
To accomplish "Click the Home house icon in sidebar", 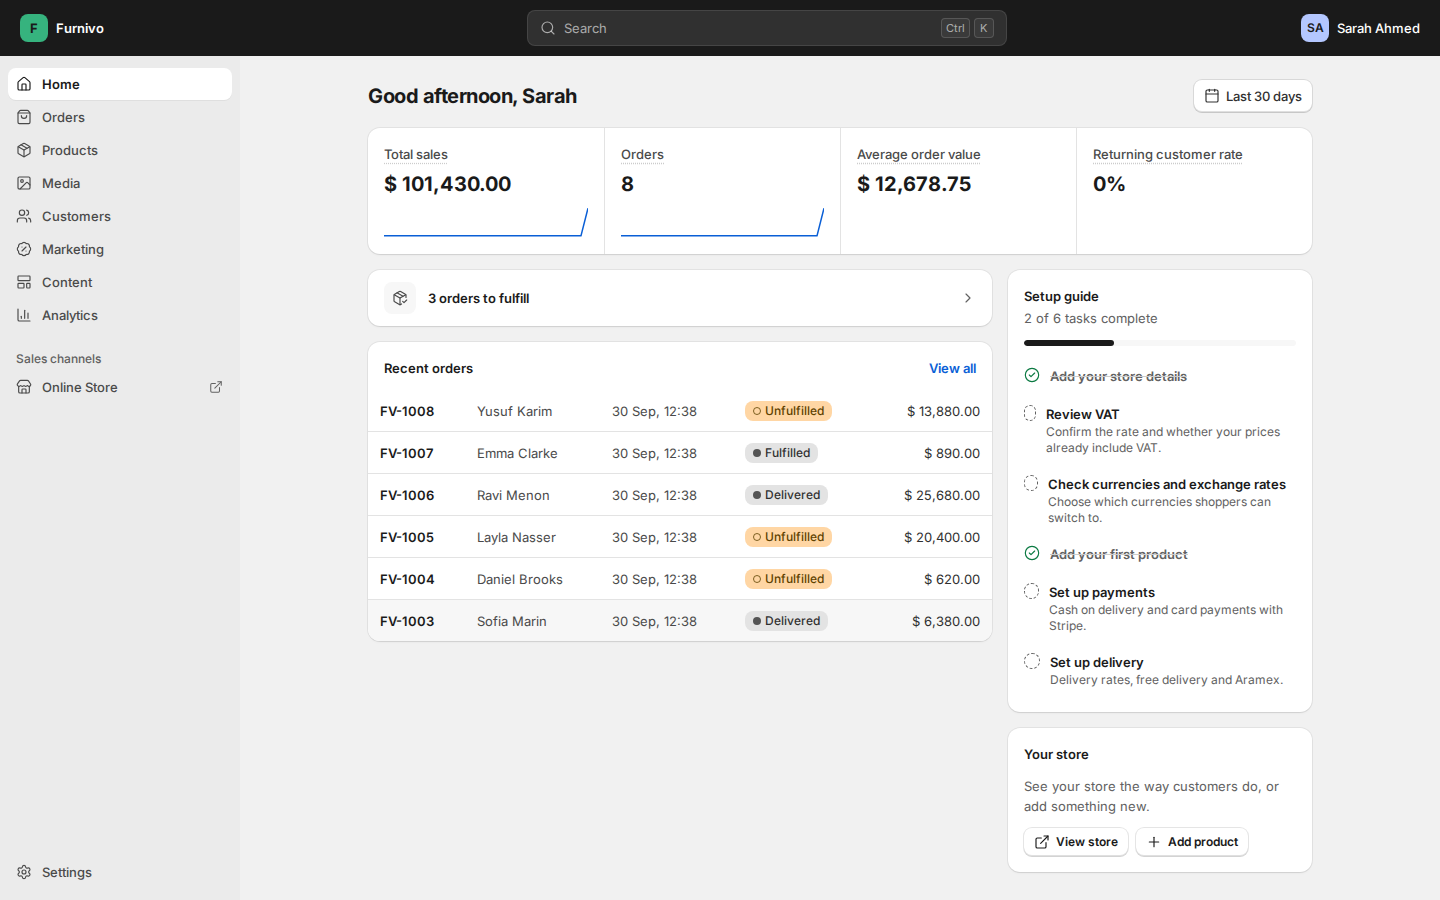I will tap(24, 84).
